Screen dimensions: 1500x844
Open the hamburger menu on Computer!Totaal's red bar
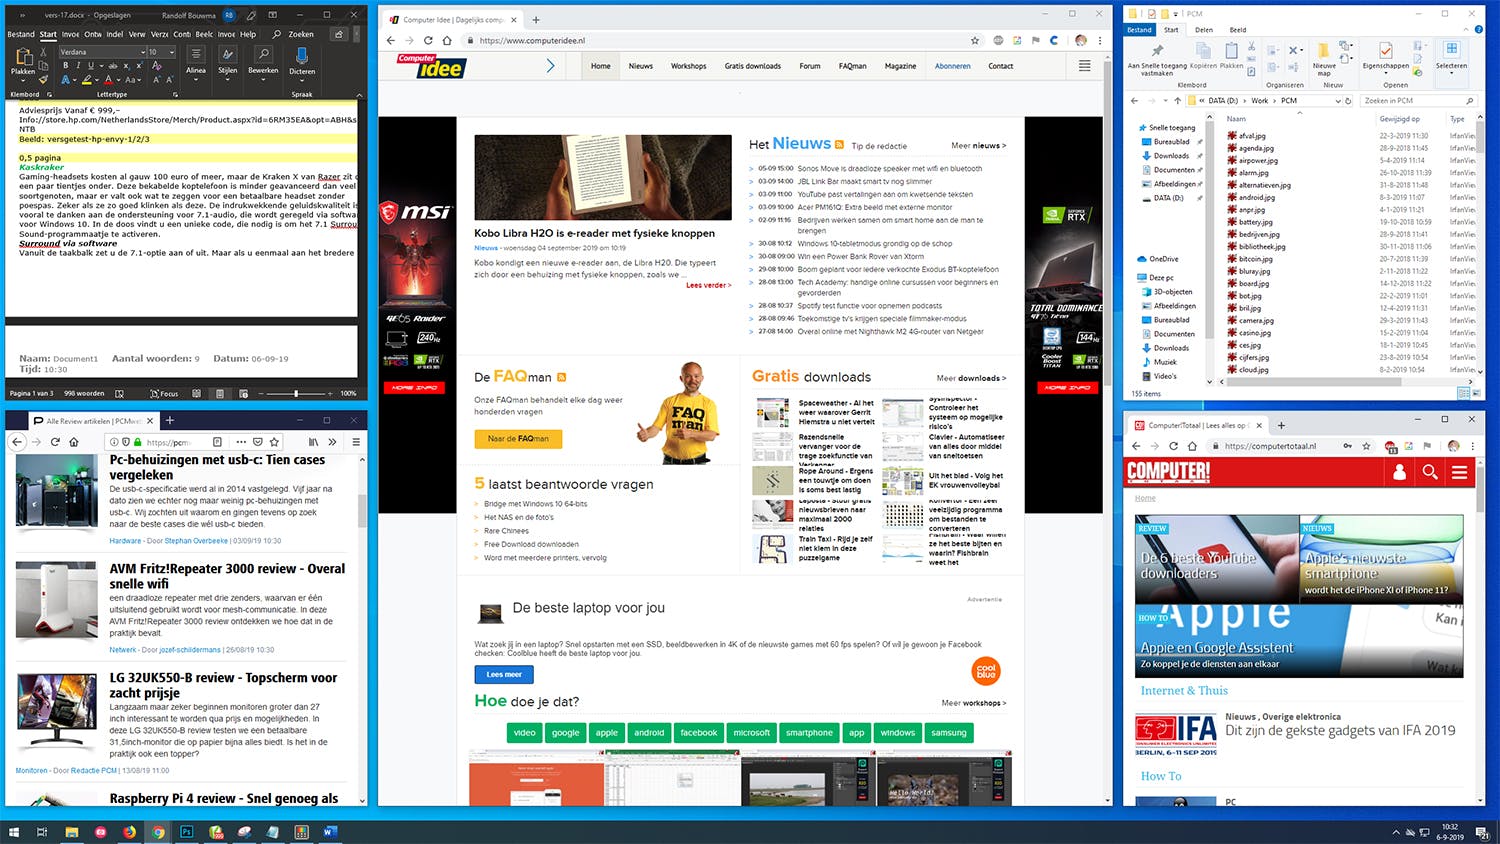point(1460,472)
